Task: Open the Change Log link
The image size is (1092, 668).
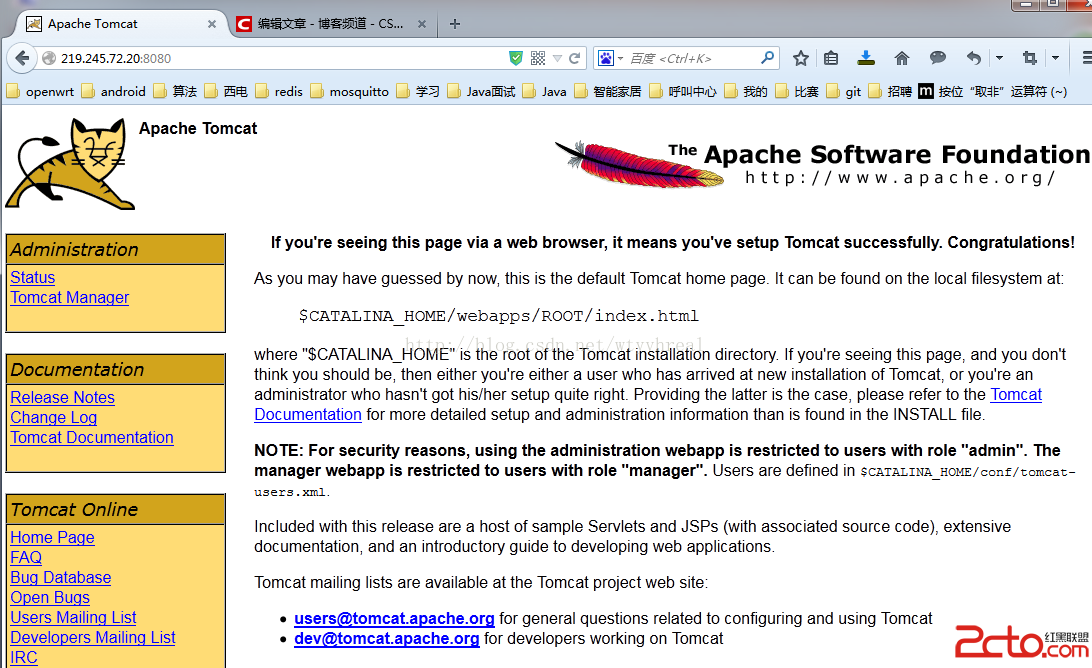Action: point(54,417)
